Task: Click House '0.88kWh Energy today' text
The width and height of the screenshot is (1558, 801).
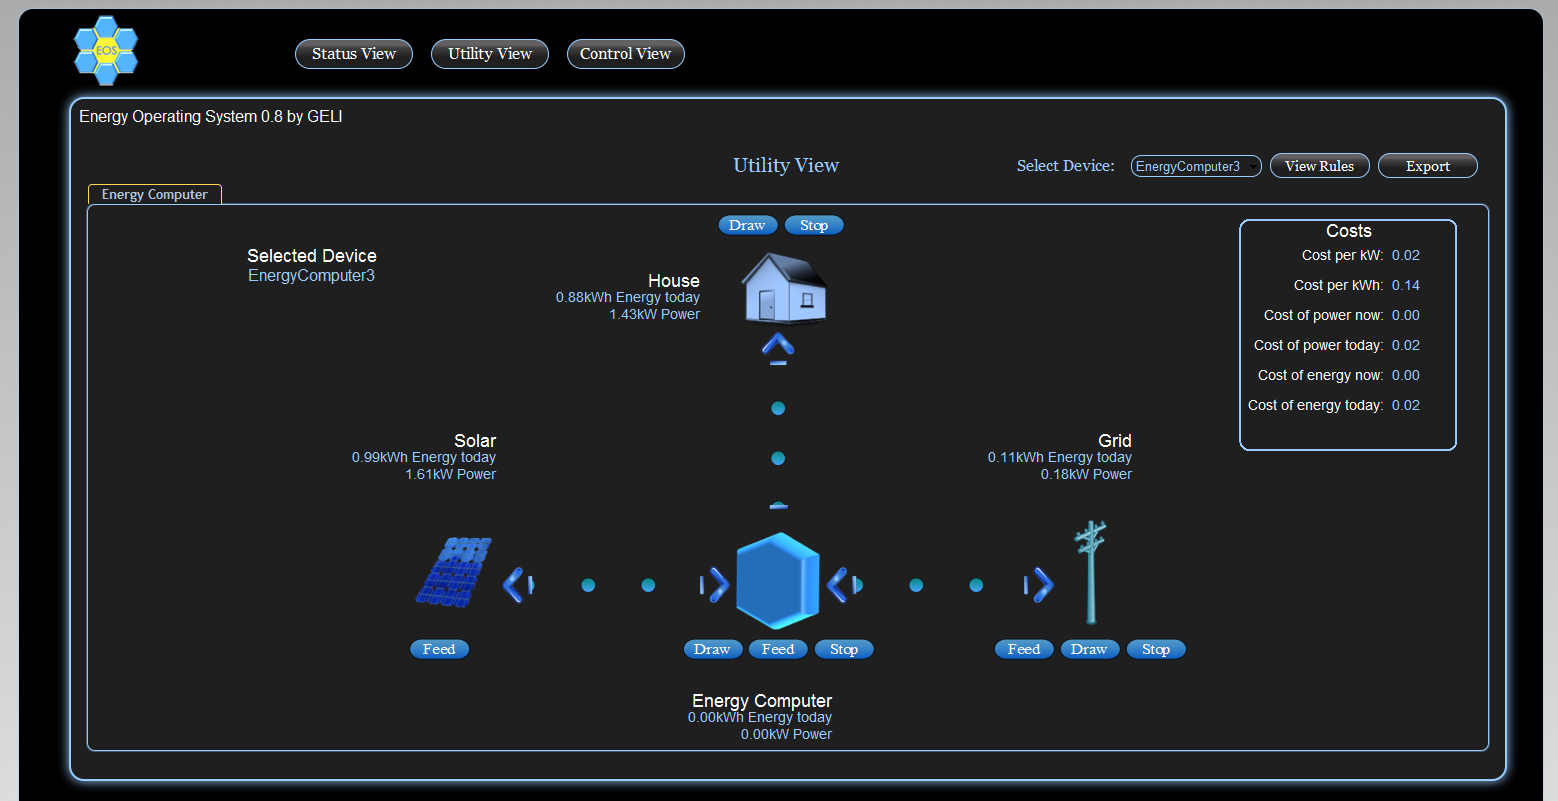Action: point(628,297)
